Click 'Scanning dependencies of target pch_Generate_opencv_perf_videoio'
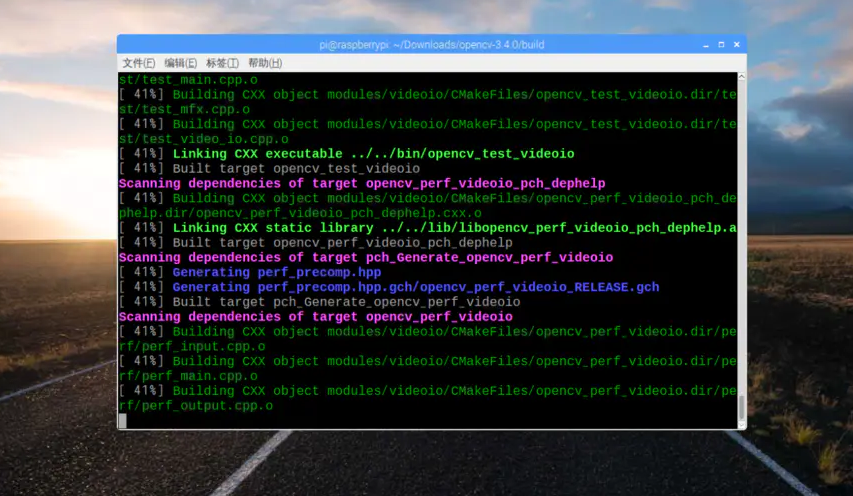 click(x=366, y=257)
